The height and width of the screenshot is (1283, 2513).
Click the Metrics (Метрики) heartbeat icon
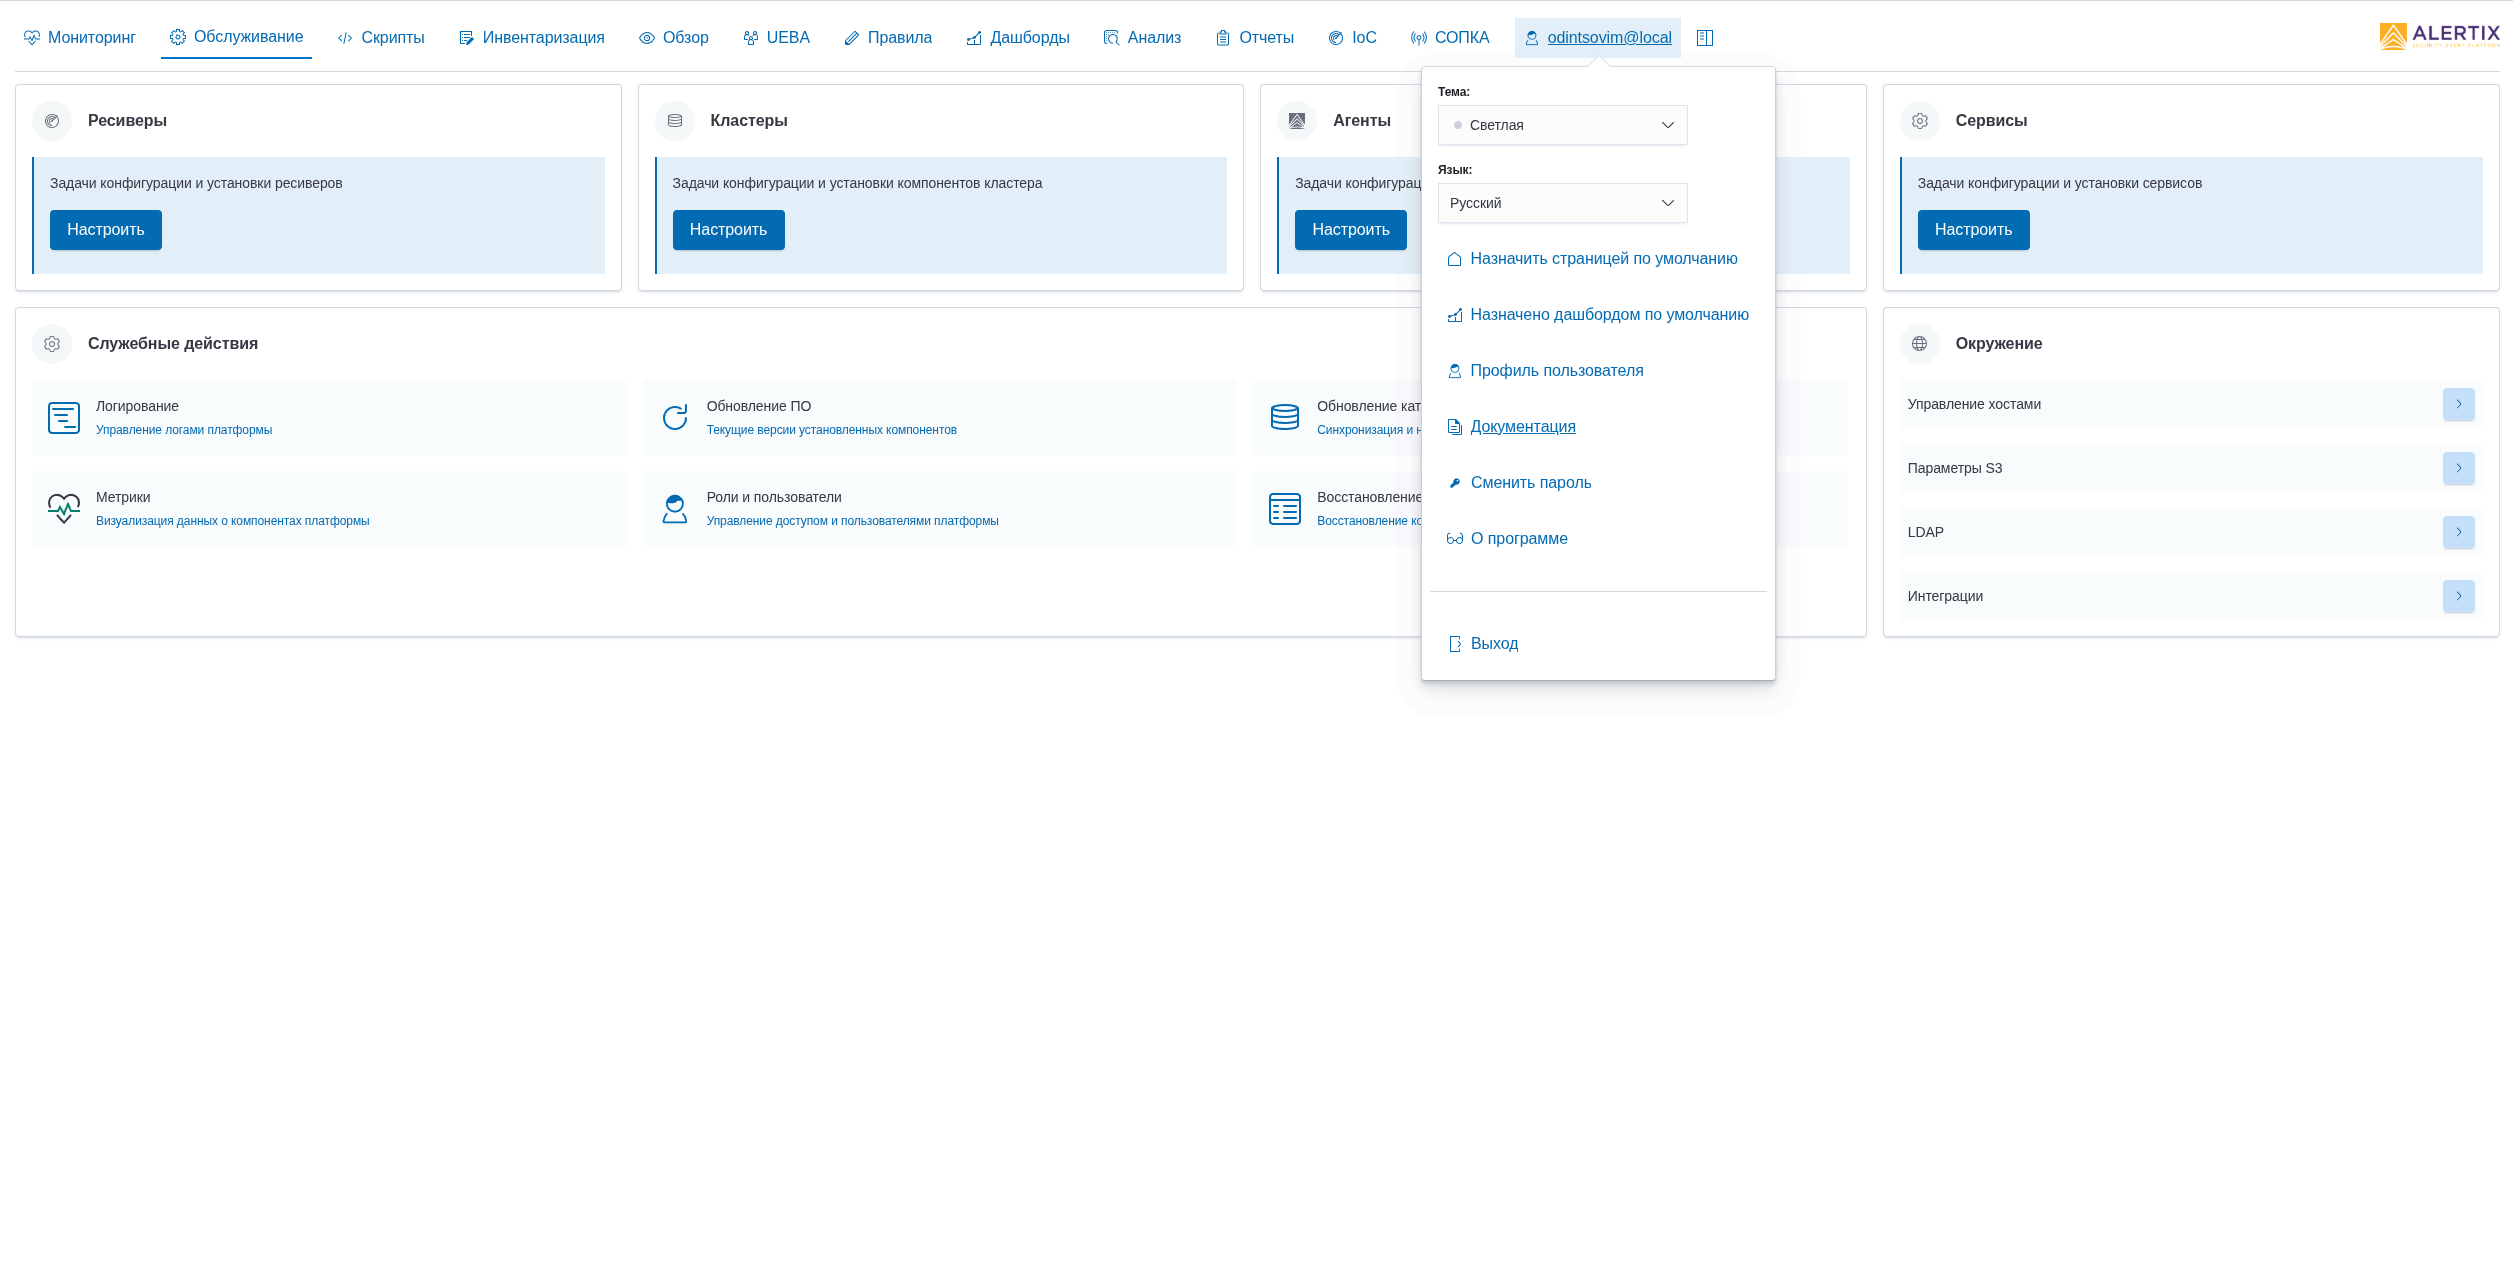(64, 509)
